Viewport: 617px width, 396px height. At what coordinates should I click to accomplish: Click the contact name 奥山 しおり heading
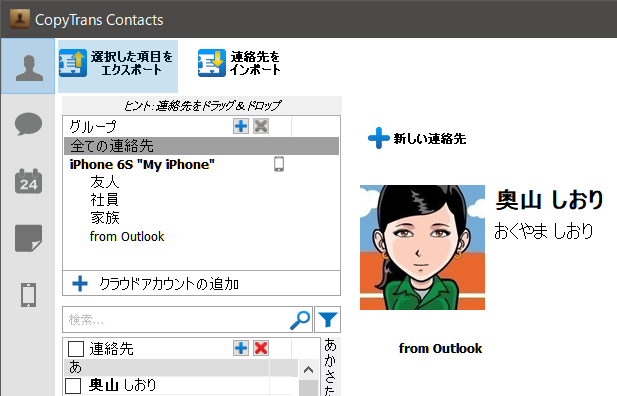click(x=549, y=199)
